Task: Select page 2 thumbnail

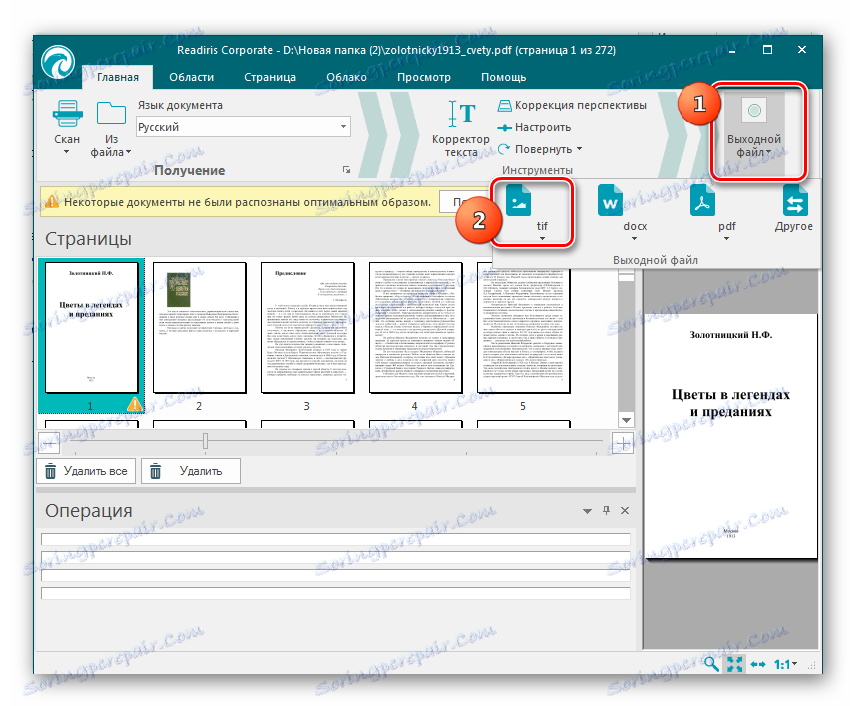Action: tap(199, 328)
